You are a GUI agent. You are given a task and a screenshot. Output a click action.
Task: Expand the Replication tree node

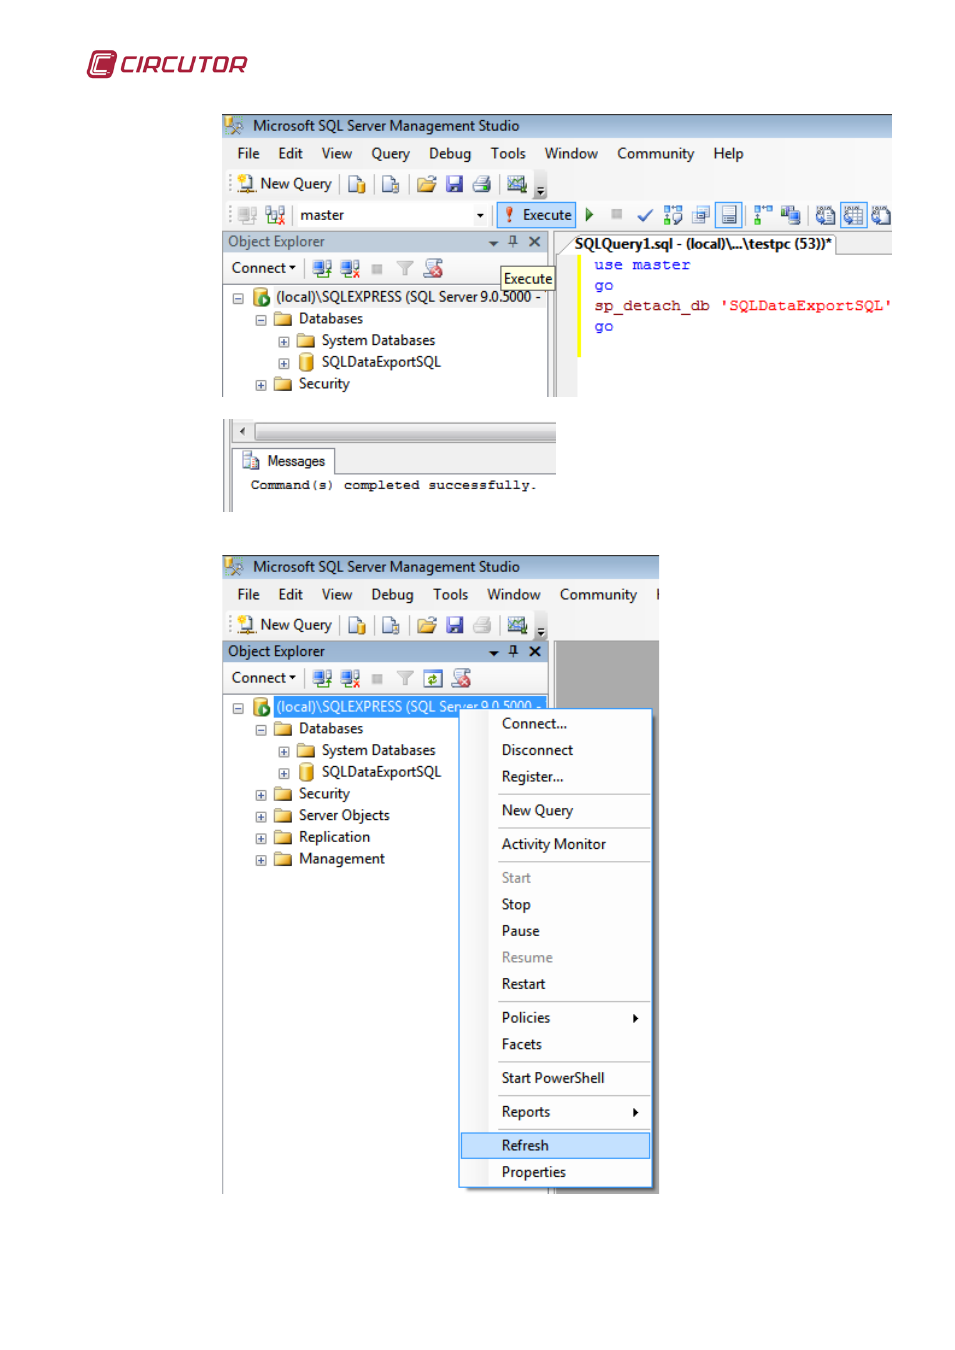pos(261,839)
